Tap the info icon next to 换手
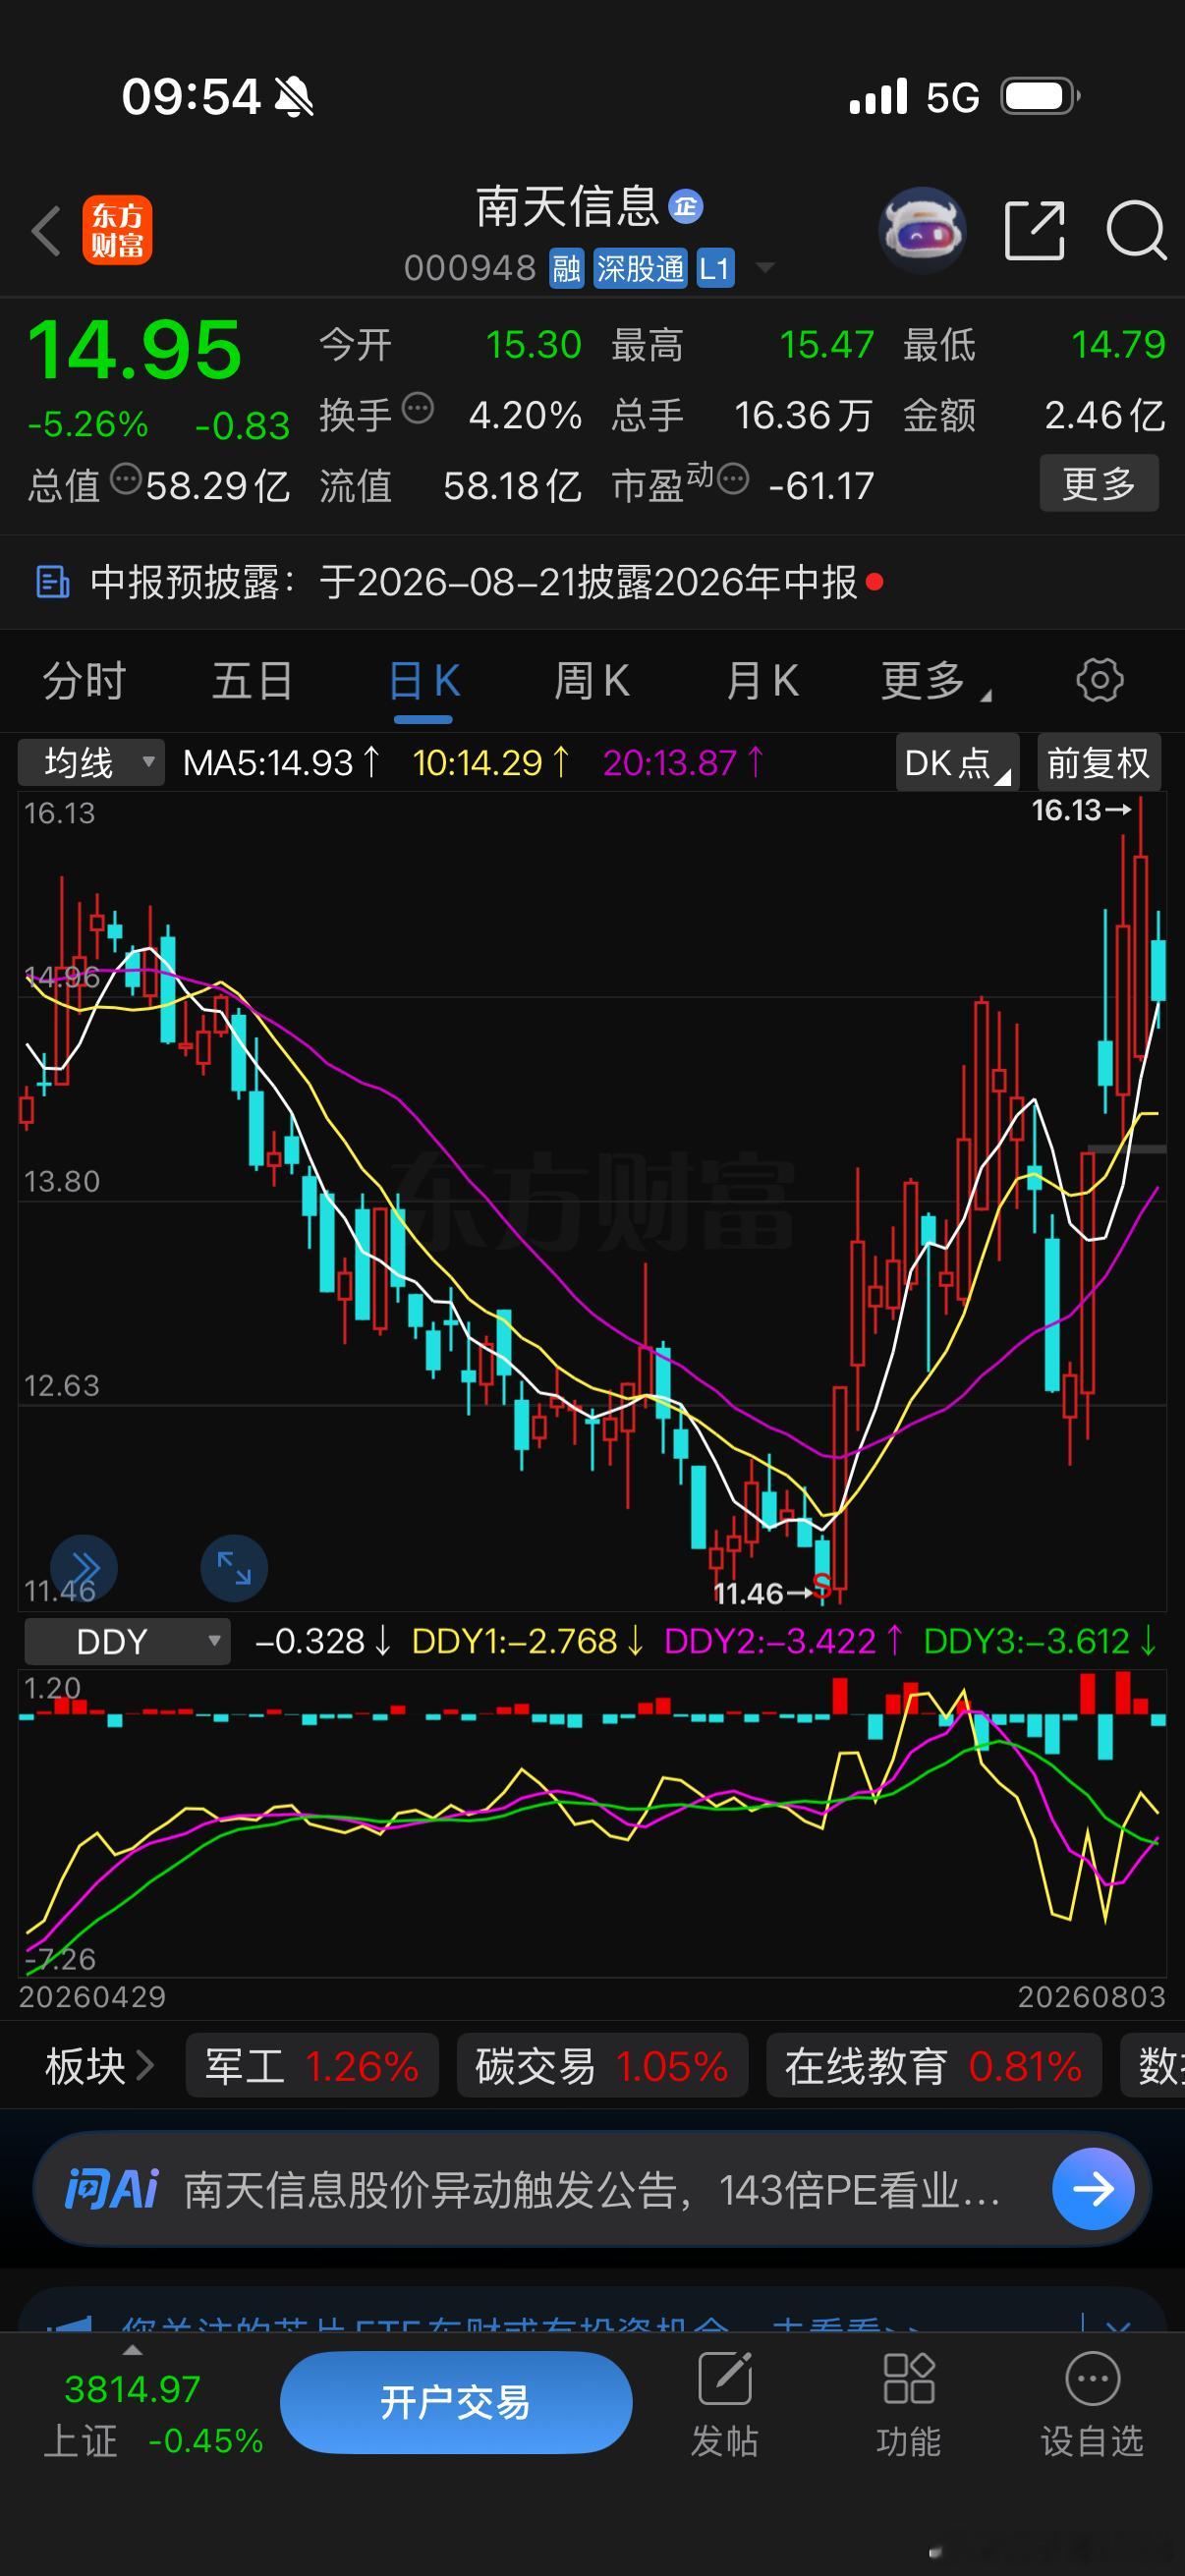The image size is (1185, 2576). coord(417,408)
